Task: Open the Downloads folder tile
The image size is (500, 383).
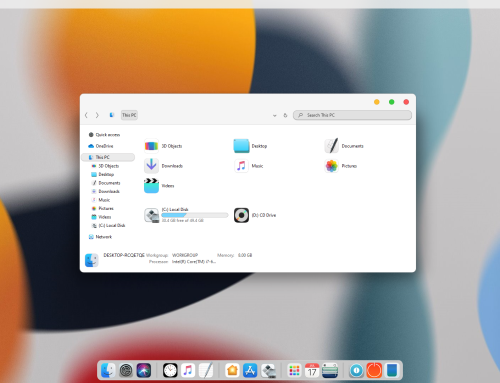Action: click(x=164, y=166)
